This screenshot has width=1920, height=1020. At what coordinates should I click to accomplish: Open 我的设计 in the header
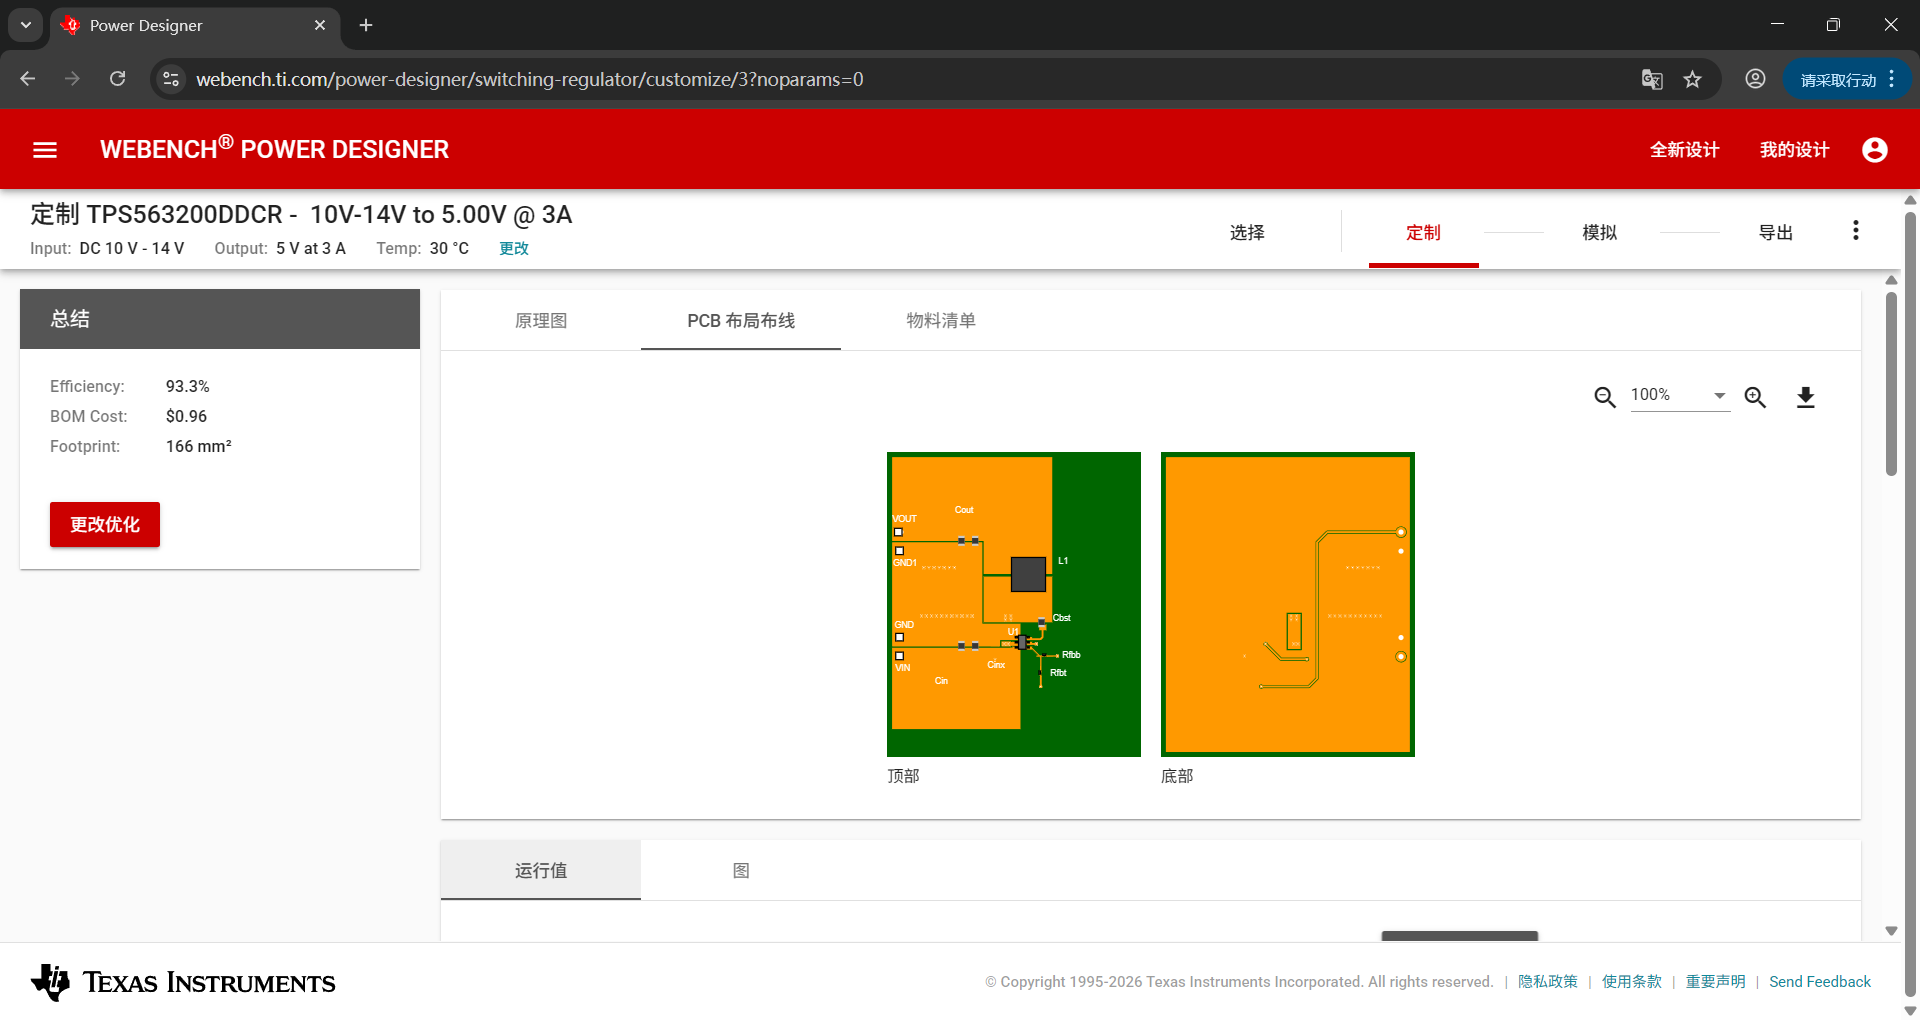coord(1794,150)
